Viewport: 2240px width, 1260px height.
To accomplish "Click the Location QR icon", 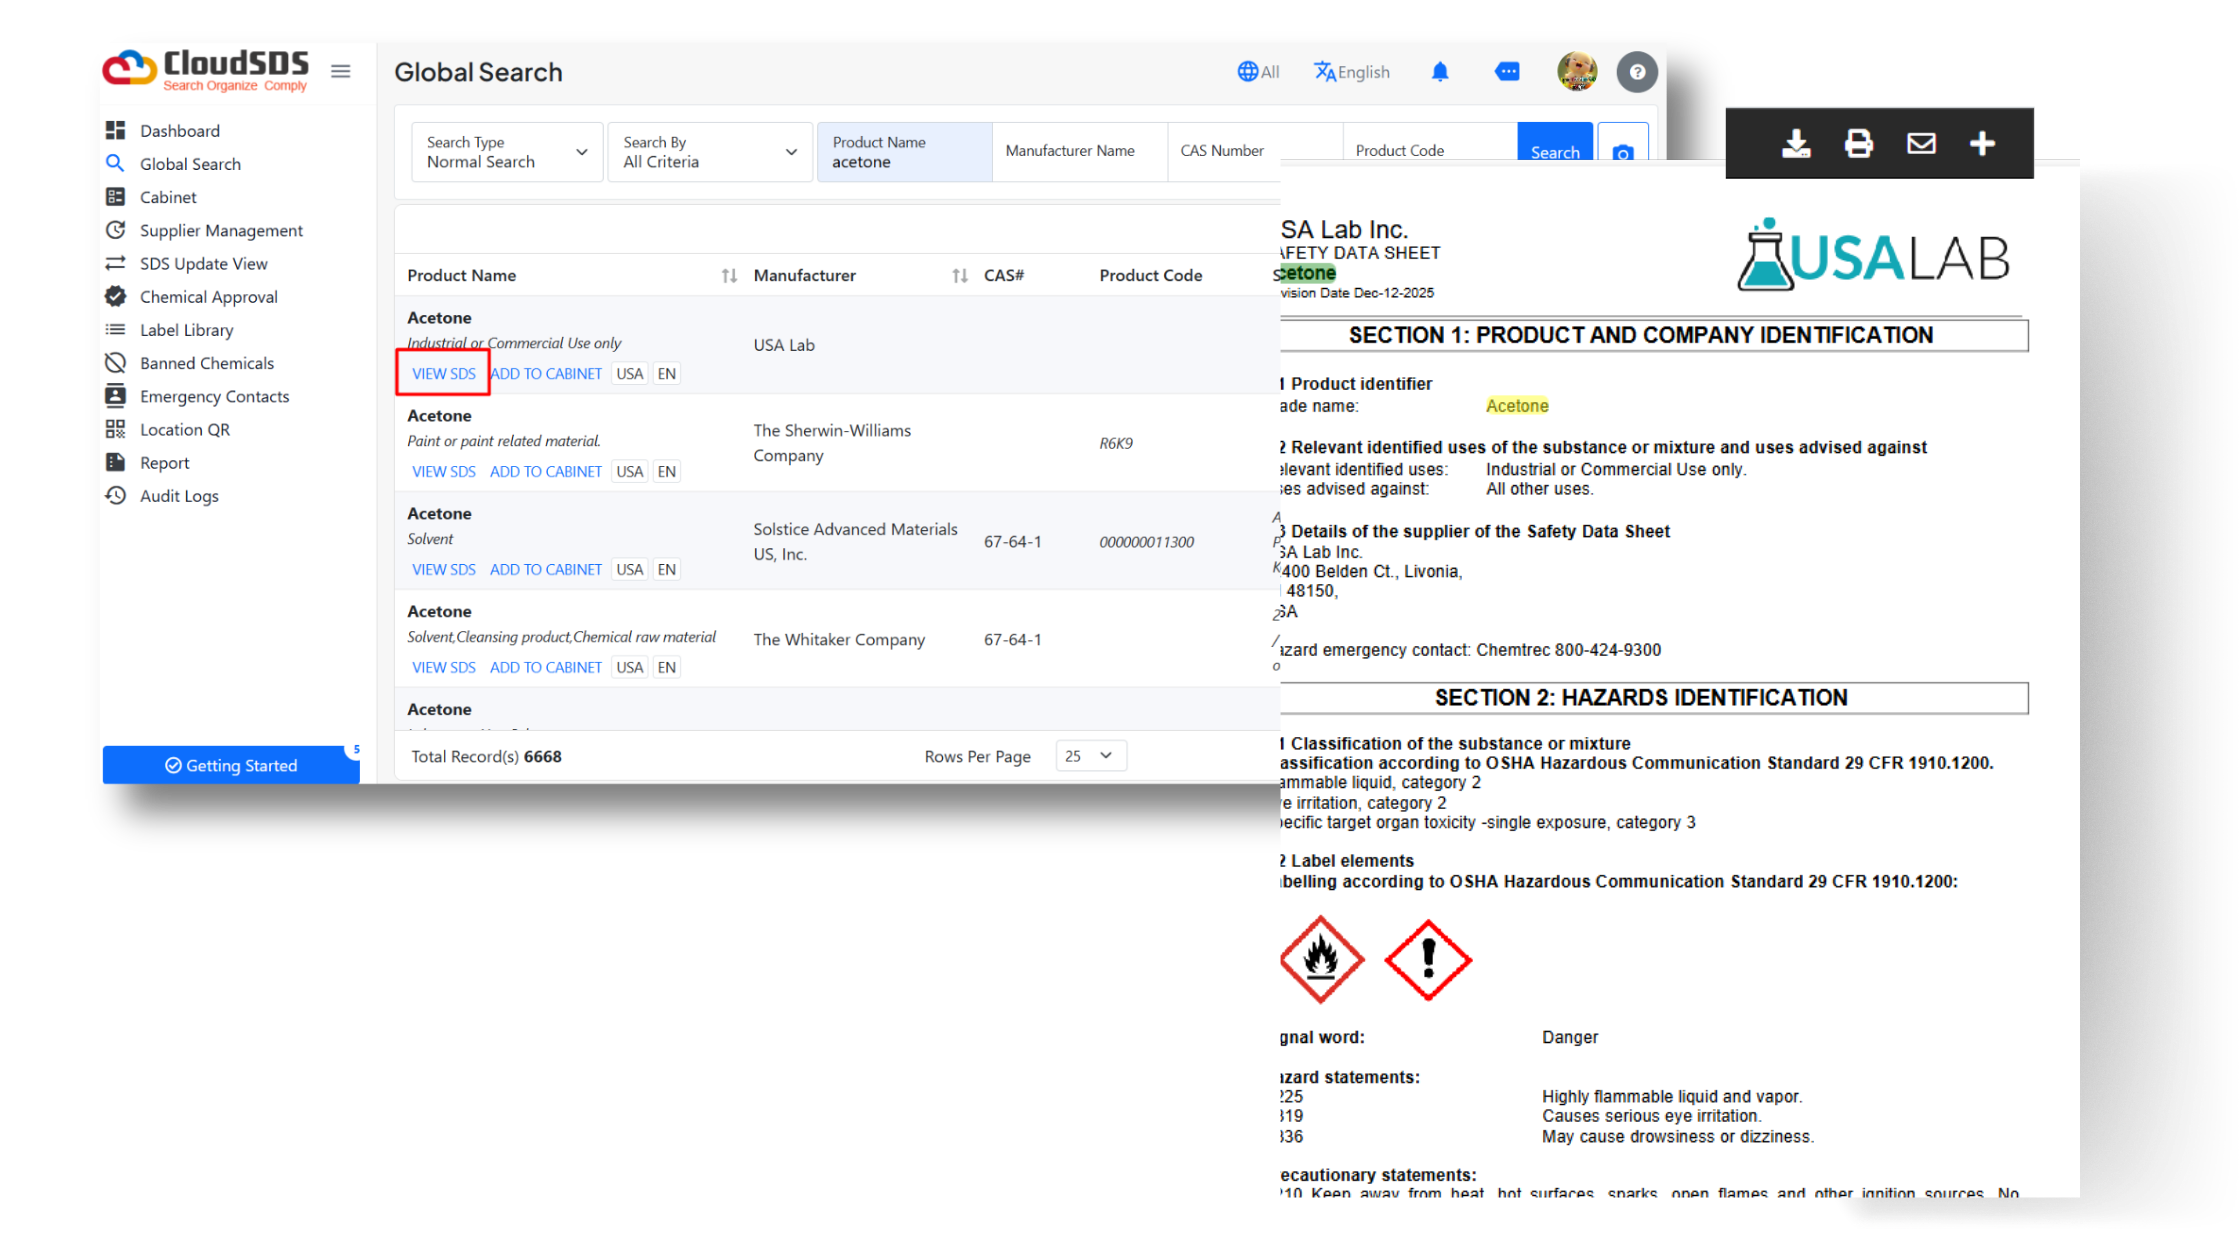I will pos(116,428).
